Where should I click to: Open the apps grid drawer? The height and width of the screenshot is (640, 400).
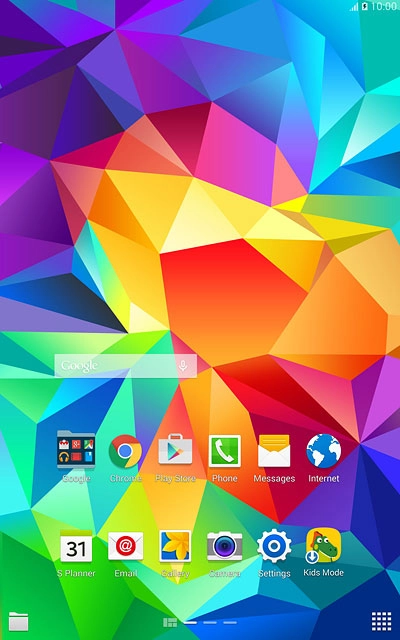381,622
